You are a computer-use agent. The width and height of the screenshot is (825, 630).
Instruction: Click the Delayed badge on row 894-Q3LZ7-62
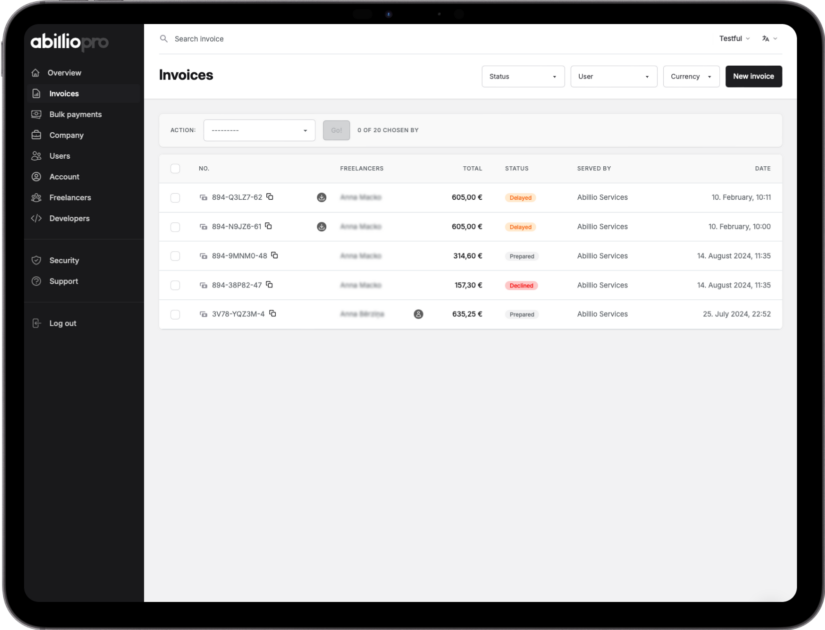[520, 197]
